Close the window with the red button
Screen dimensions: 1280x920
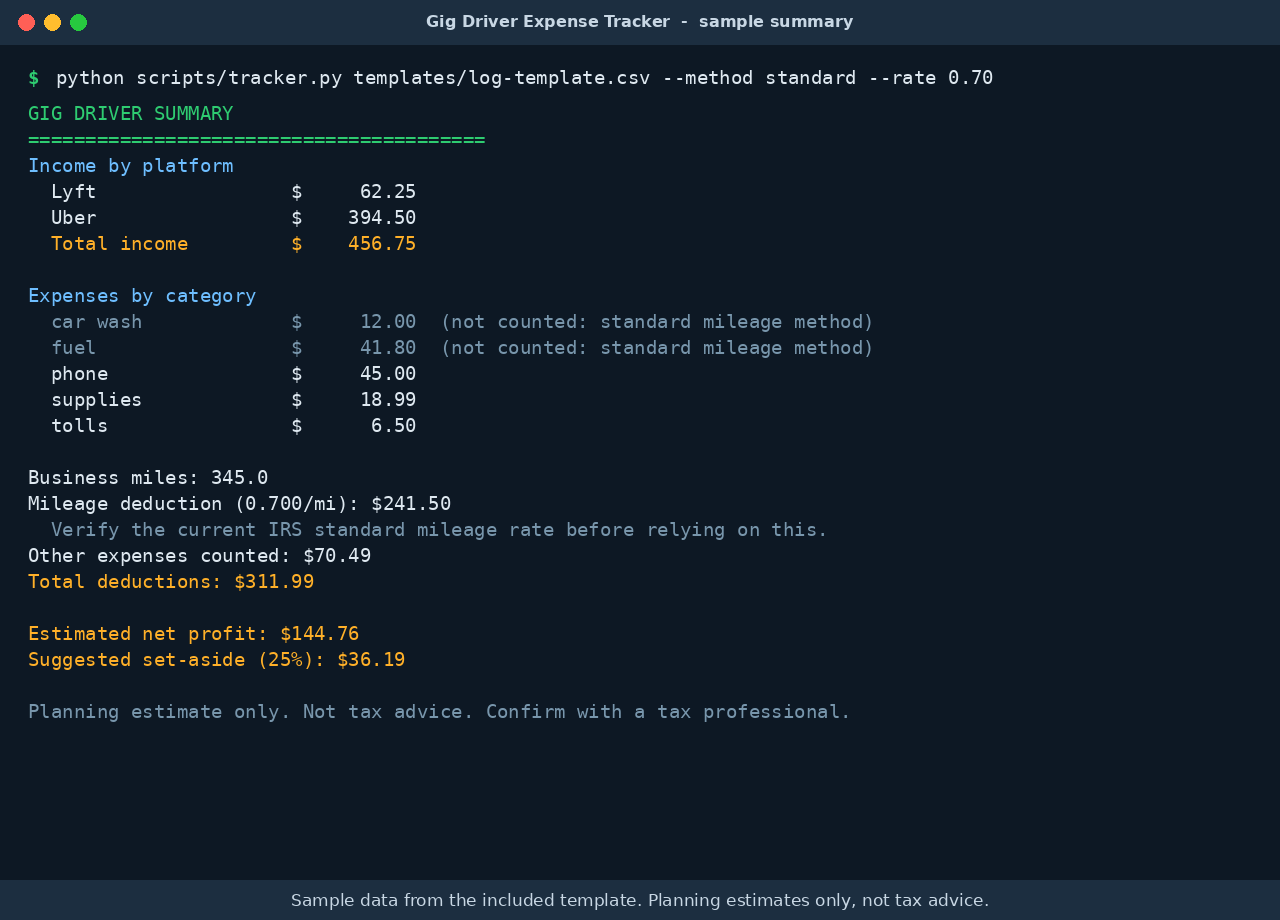coord(26,22)
